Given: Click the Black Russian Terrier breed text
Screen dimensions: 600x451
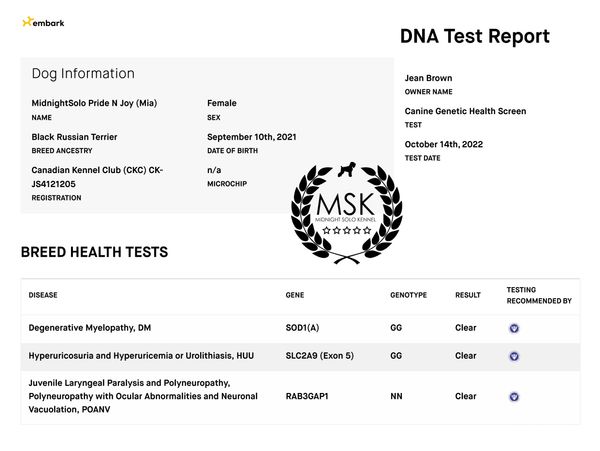Looking at the screenshot, I should (x=82, y=137).
